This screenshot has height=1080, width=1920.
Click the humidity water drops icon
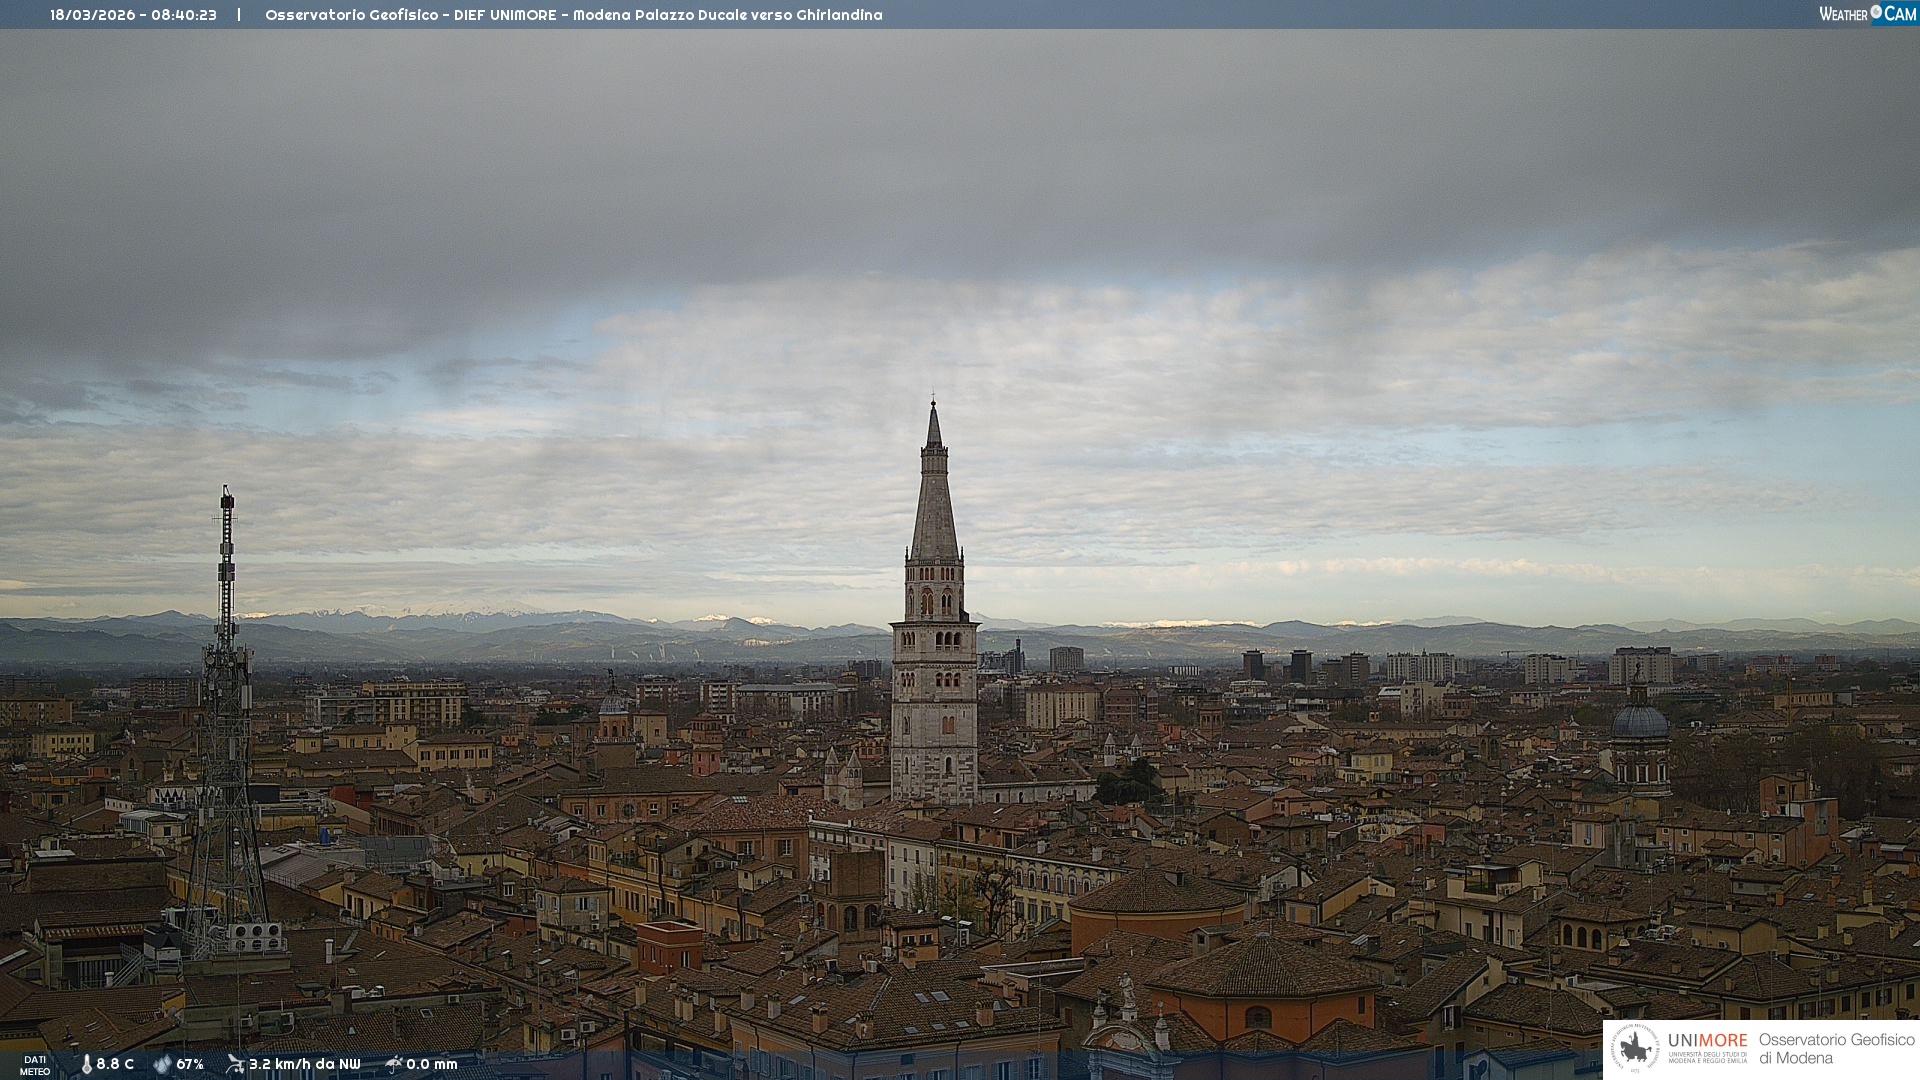click(x=162, y=1064)
